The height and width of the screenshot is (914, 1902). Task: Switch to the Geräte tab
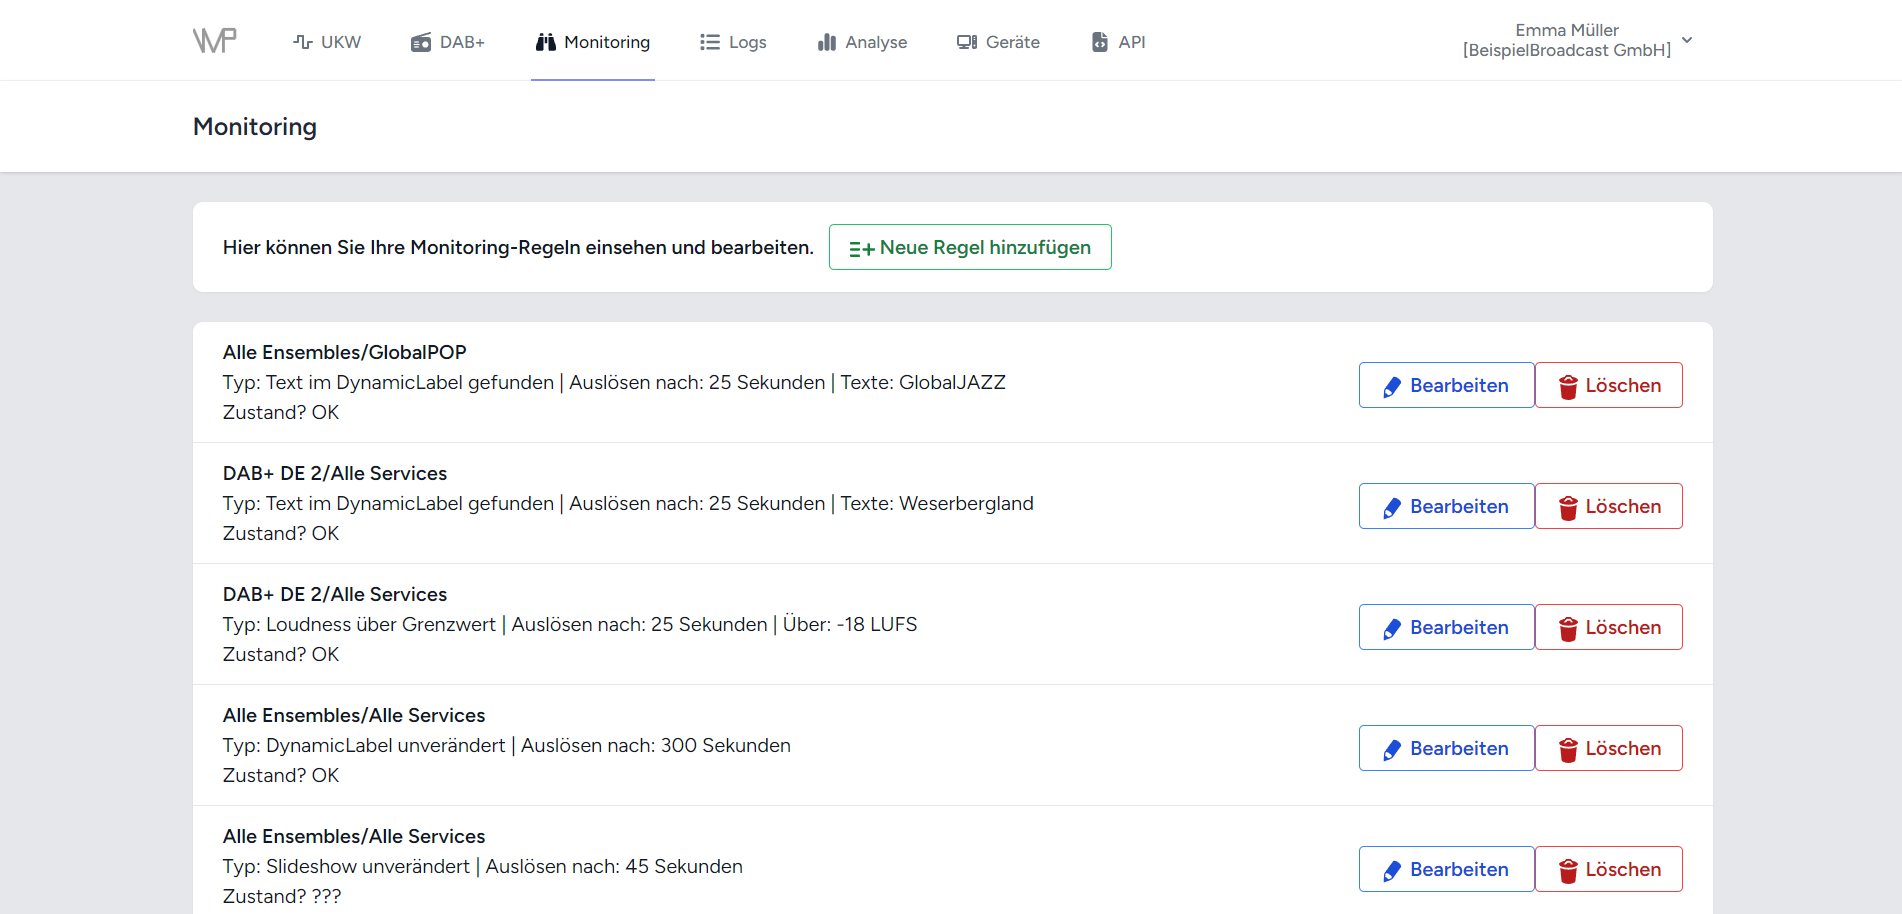(998, 42)
